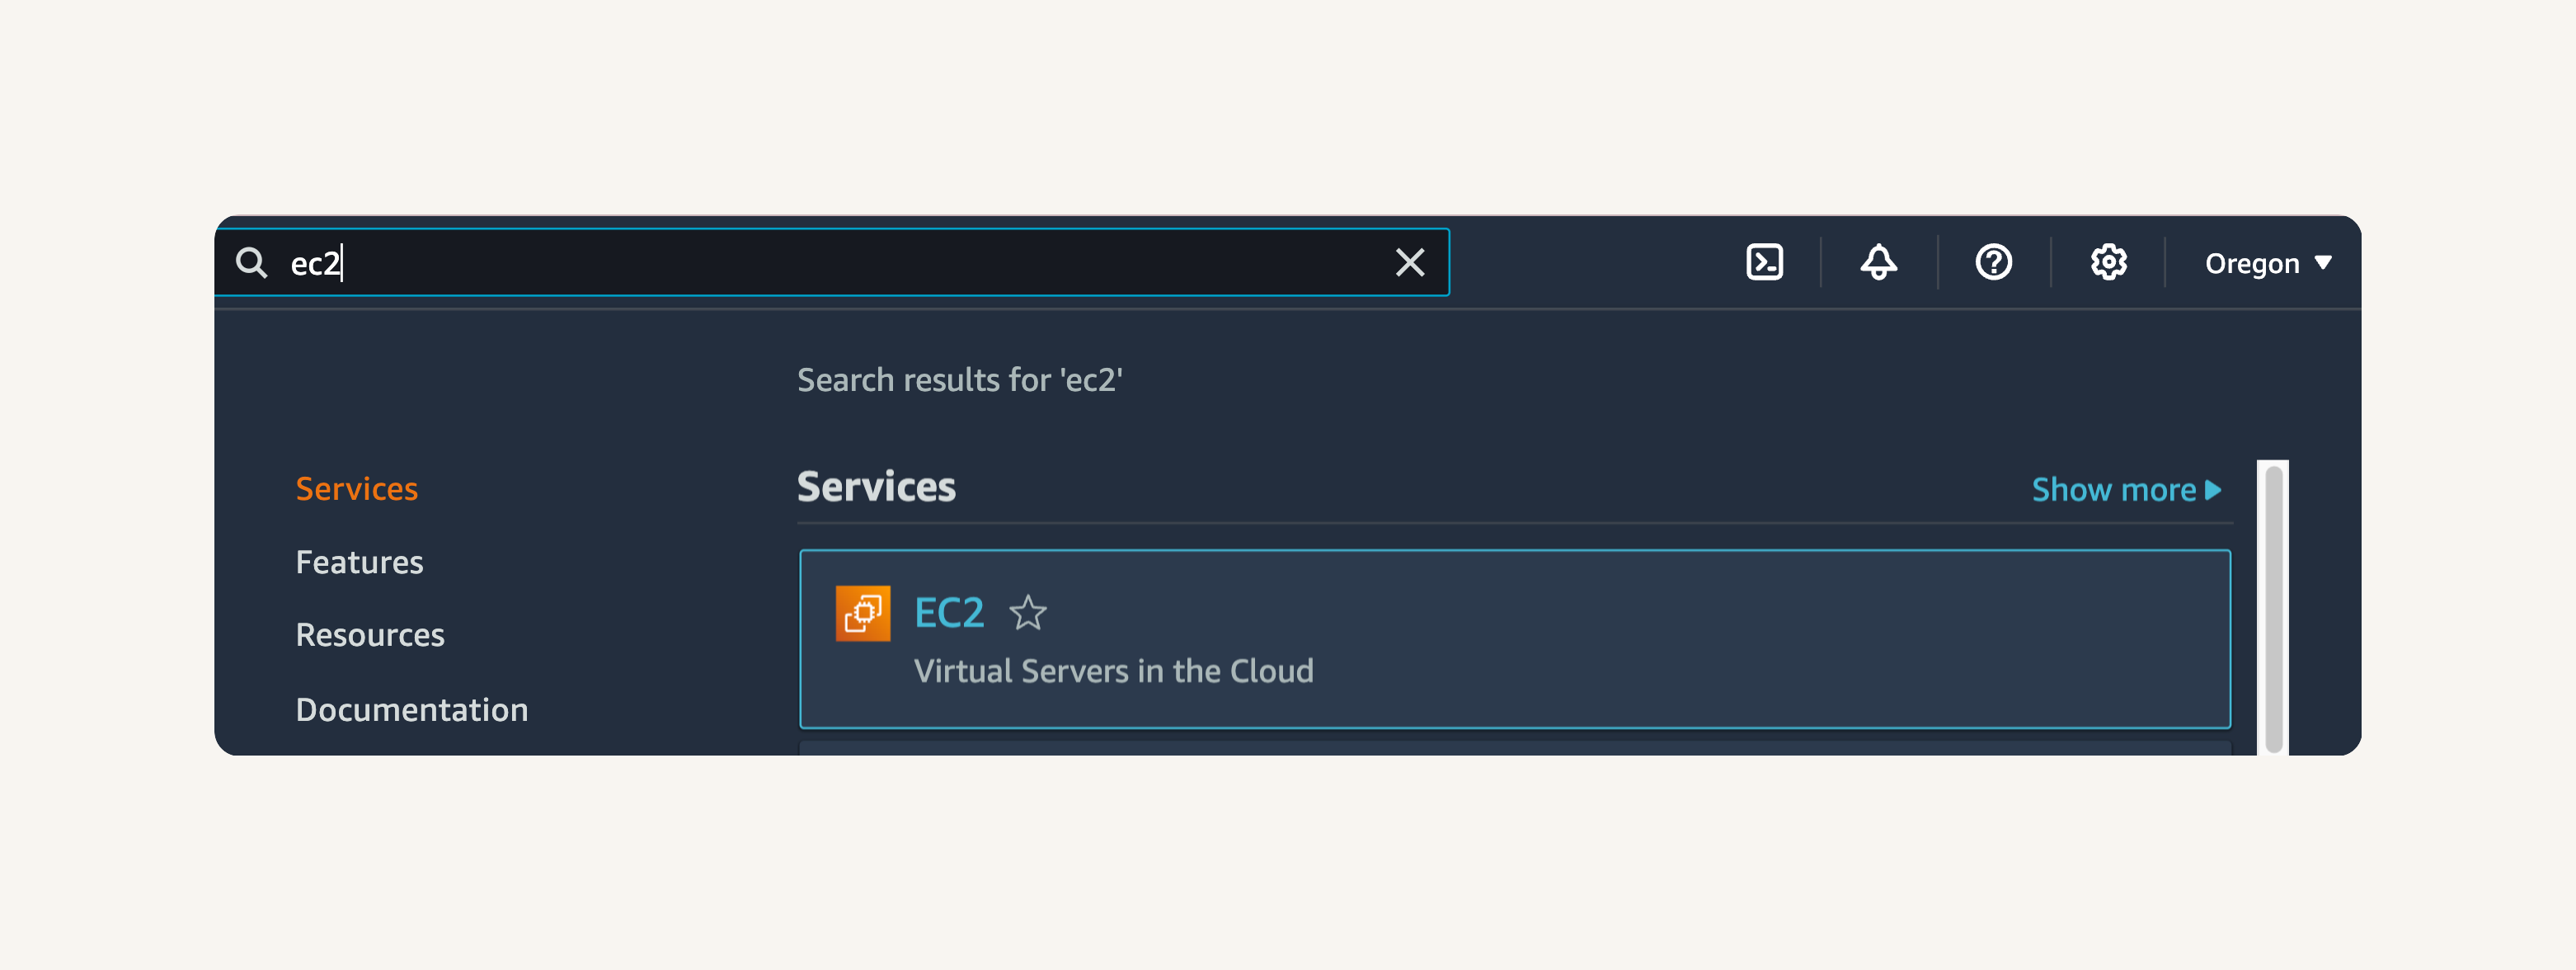Open the EC2 service link
2576x970 pixels.
949,613
